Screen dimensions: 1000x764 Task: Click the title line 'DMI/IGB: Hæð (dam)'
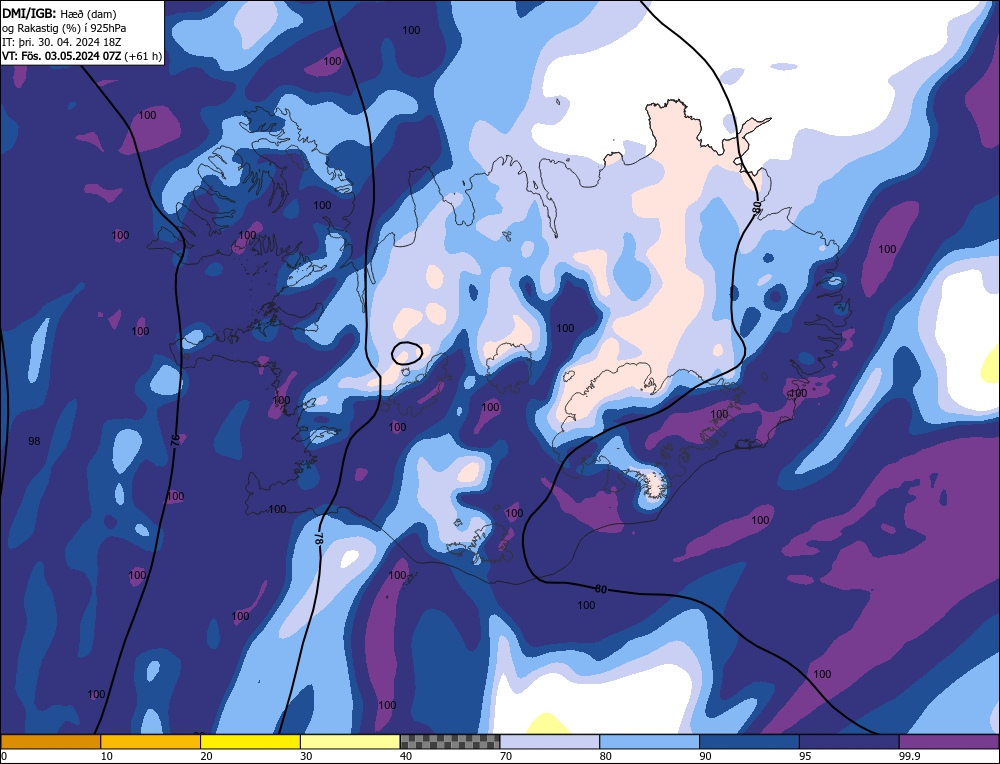(x=59, y=14)
